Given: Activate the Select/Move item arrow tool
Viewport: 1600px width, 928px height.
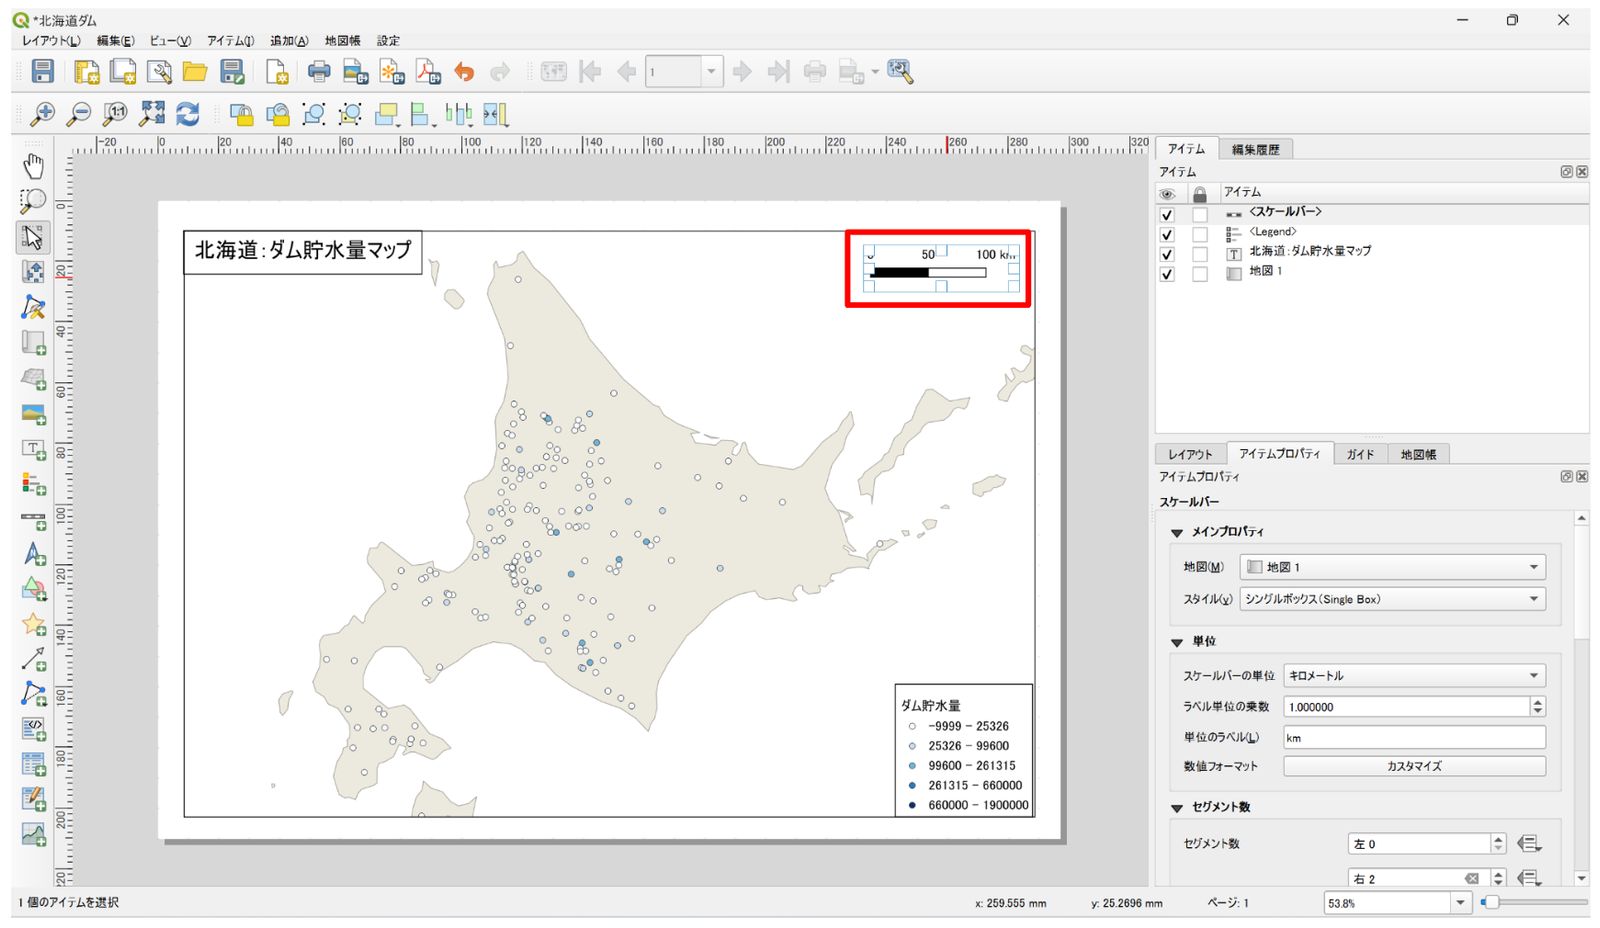Looking at the screenshot, I should pos(33,237).
